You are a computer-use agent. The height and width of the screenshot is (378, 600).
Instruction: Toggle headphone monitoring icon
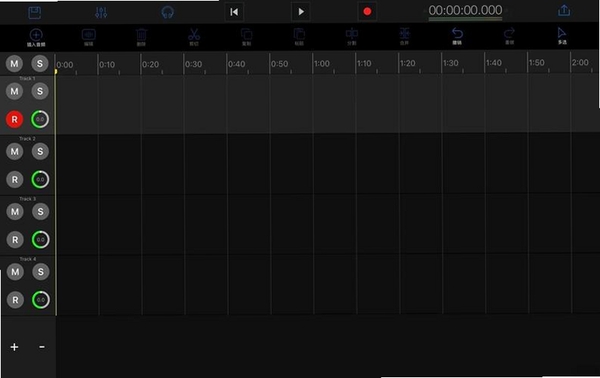click(x=168, y=13)
